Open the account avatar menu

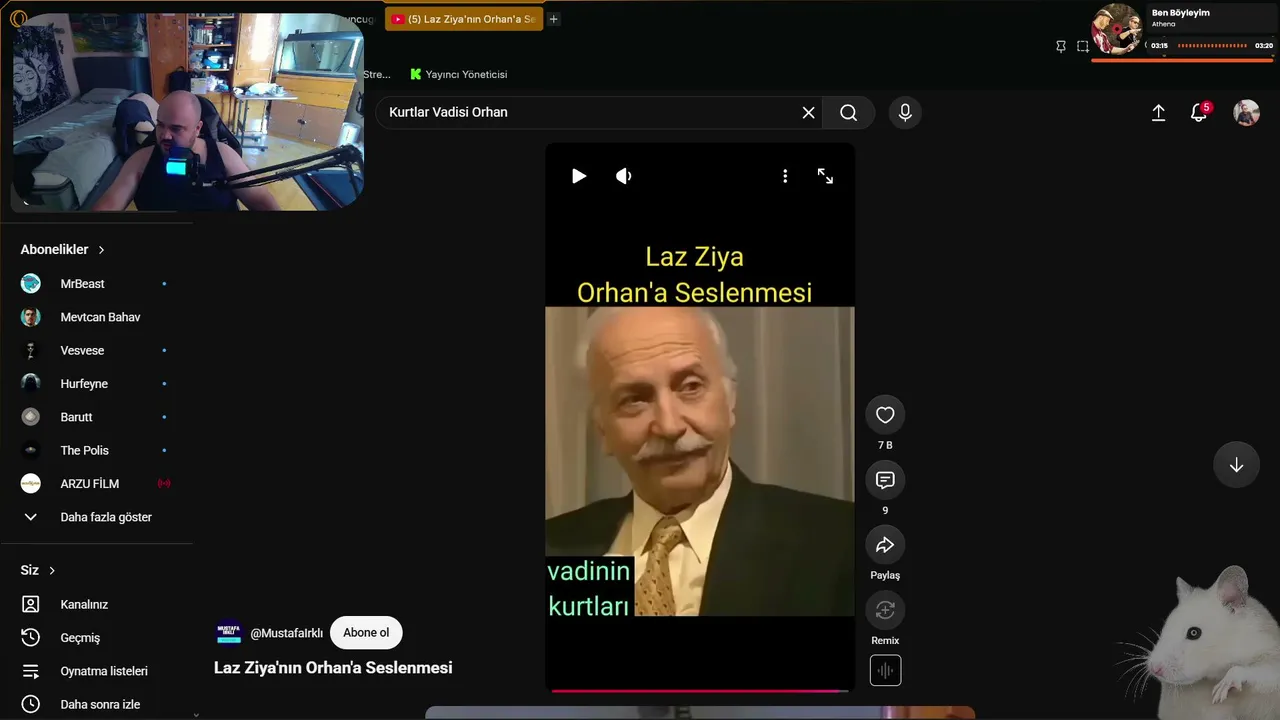[1246, 113]
